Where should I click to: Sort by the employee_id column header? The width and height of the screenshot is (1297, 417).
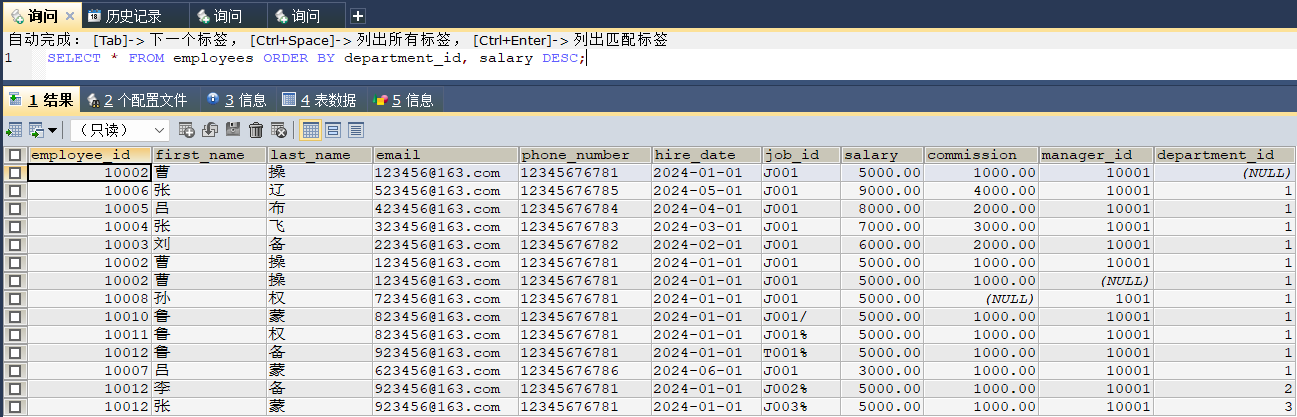coord(89,155)
